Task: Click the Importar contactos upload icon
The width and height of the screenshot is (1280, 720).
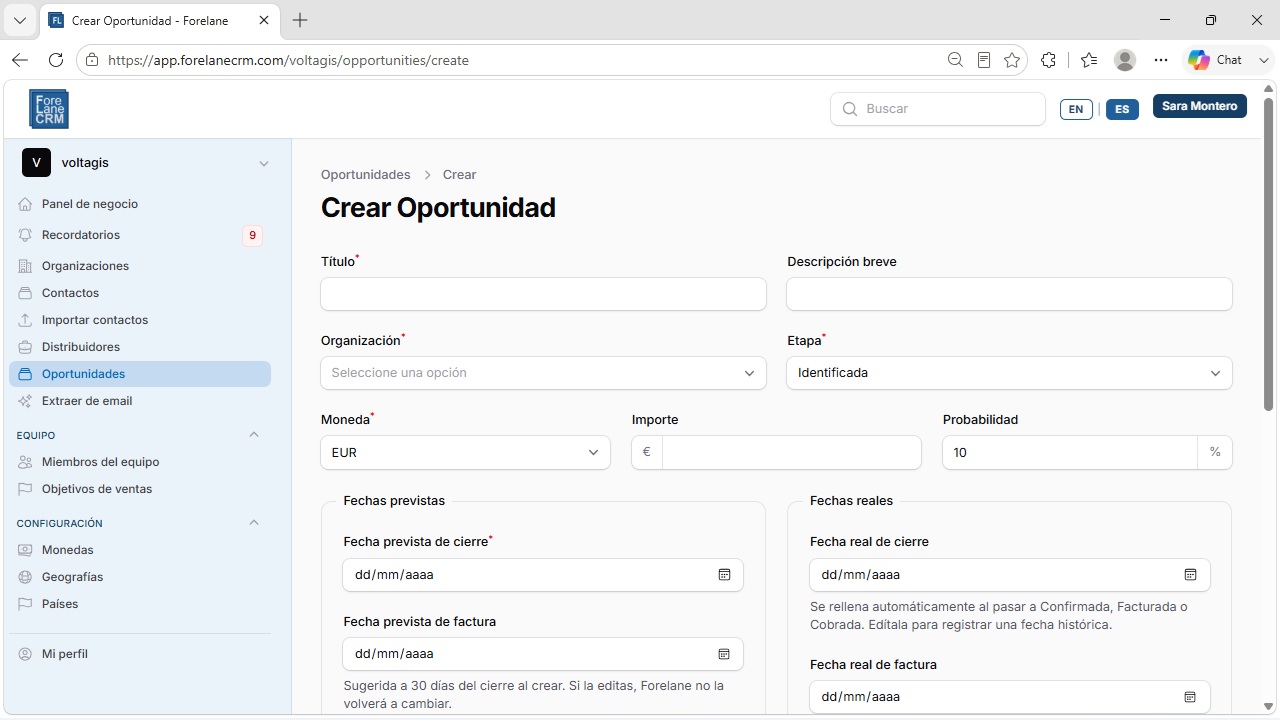Action: point(25,320)
